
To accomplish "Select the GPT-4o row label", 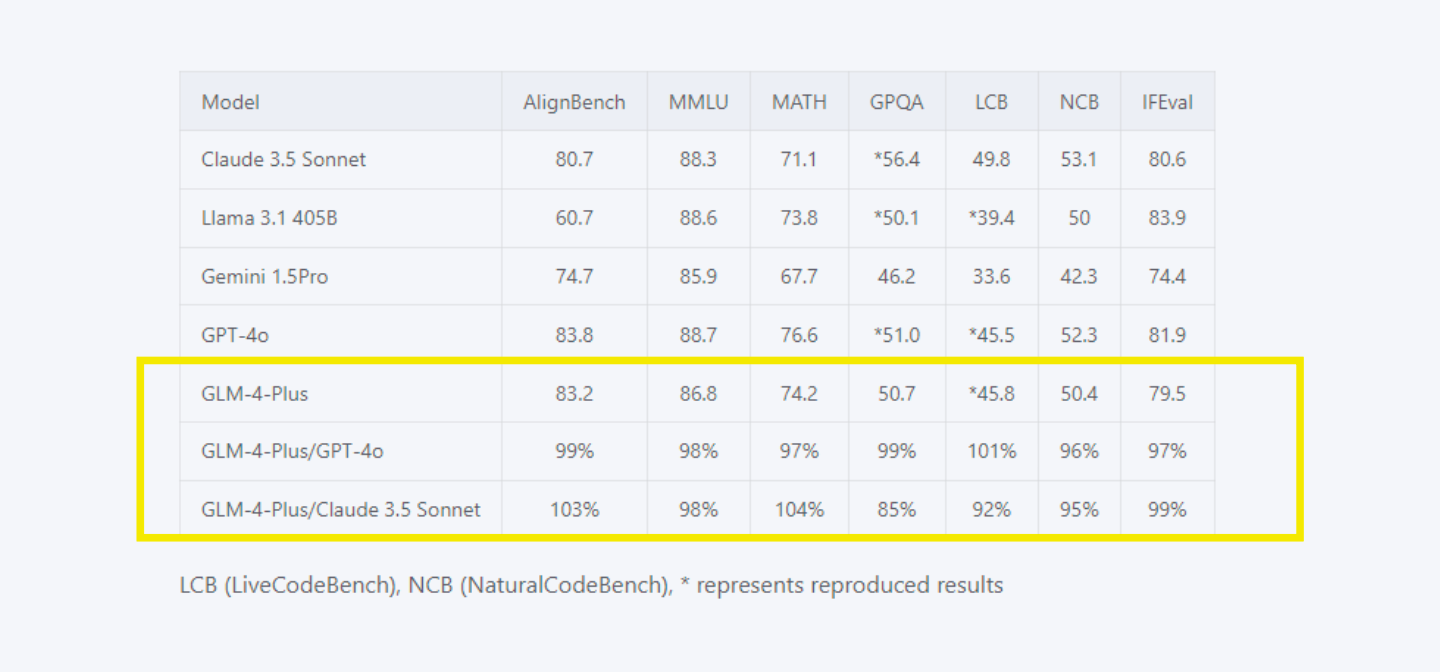I will pyautogui.click(x=235, y=335).
